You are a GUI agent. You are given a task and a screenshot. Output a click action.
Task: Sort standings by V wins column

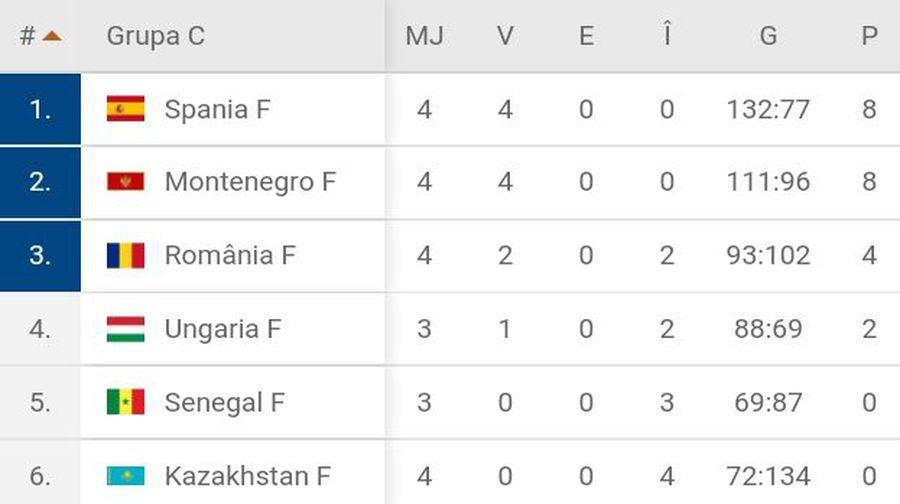[505, 36]
